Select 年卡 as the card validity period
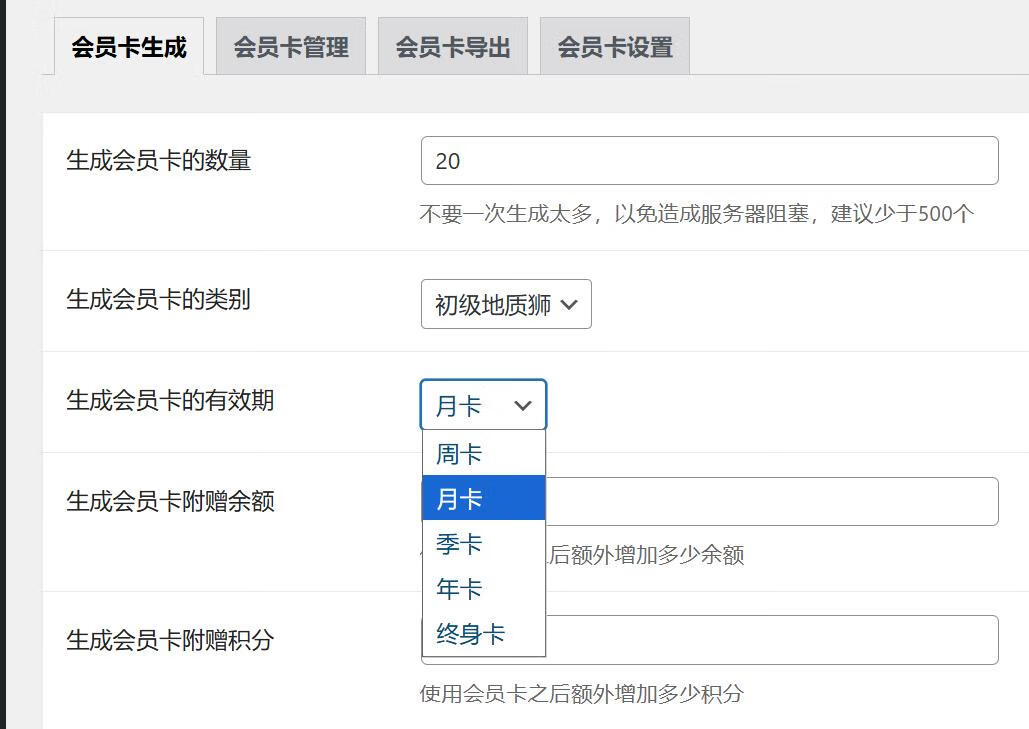Screen dimensions: 1029x729 [x=458, y=589]
